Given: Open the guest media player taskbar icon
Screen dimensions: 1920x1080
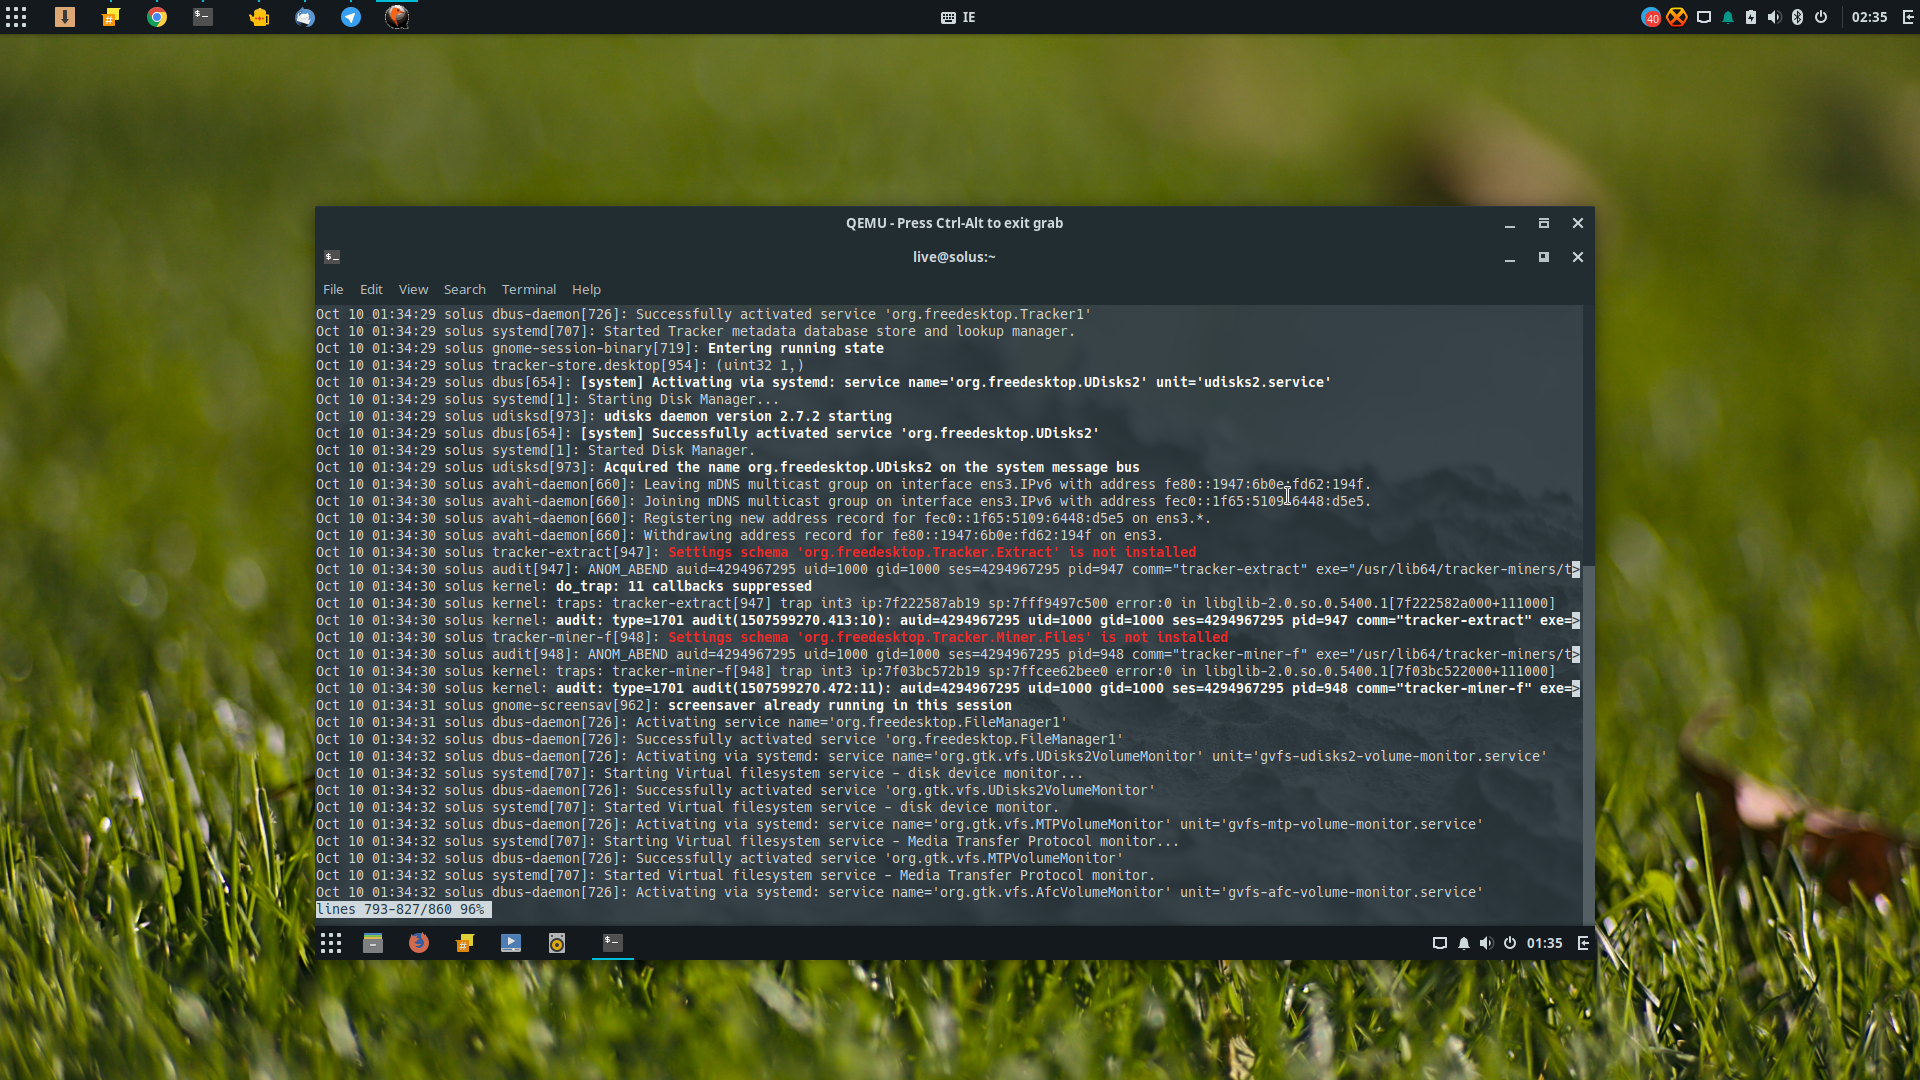Looking at the screenshot, I should [x=511, y=943].
